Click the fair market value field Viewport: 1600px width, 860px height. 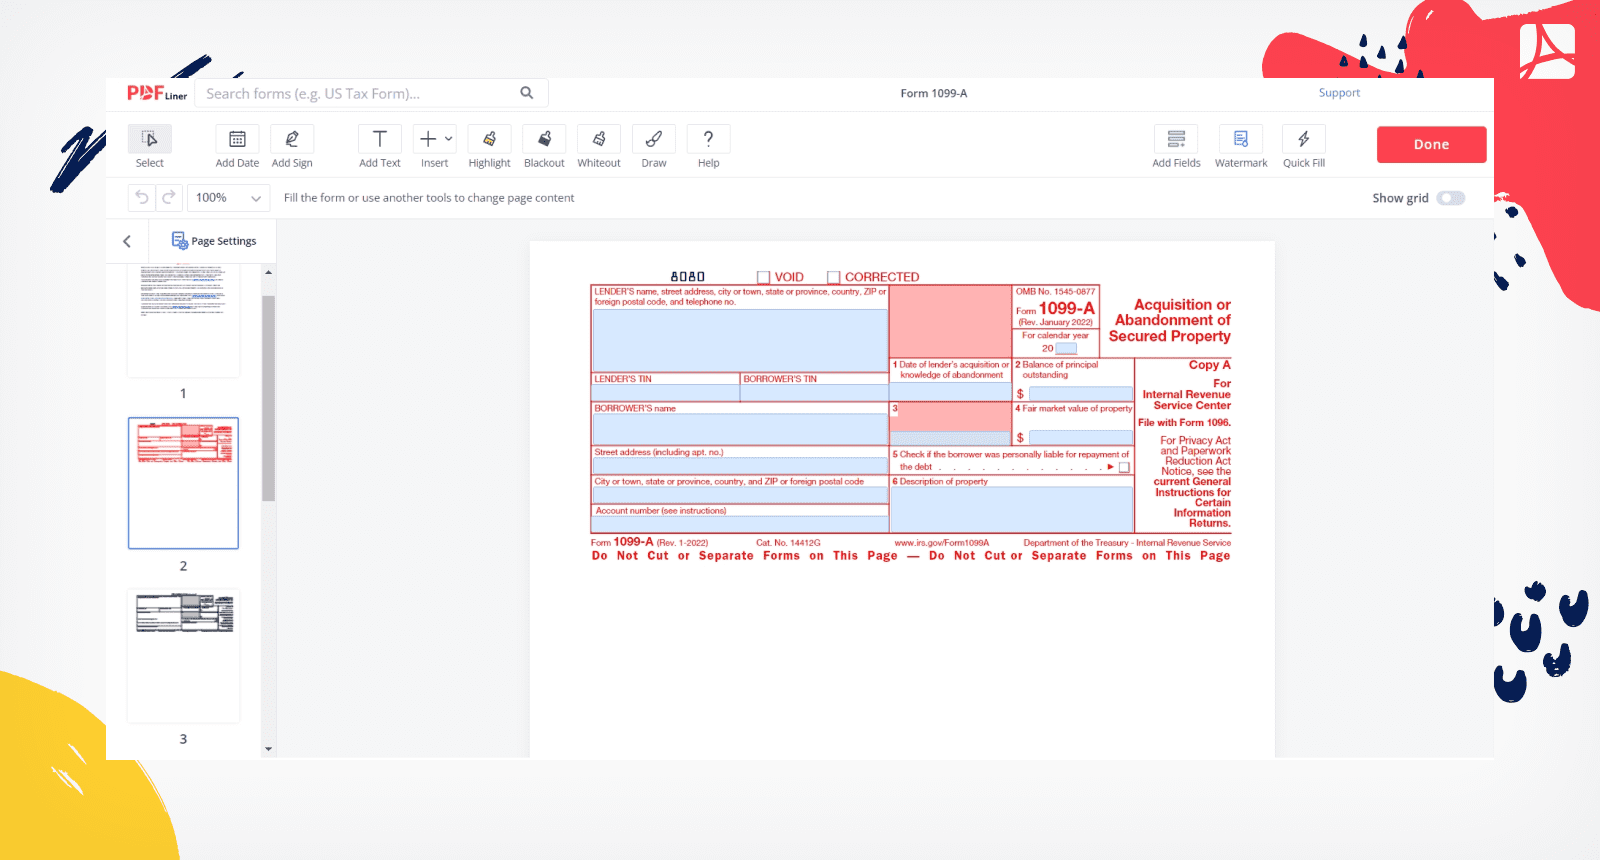[1081, 438]
